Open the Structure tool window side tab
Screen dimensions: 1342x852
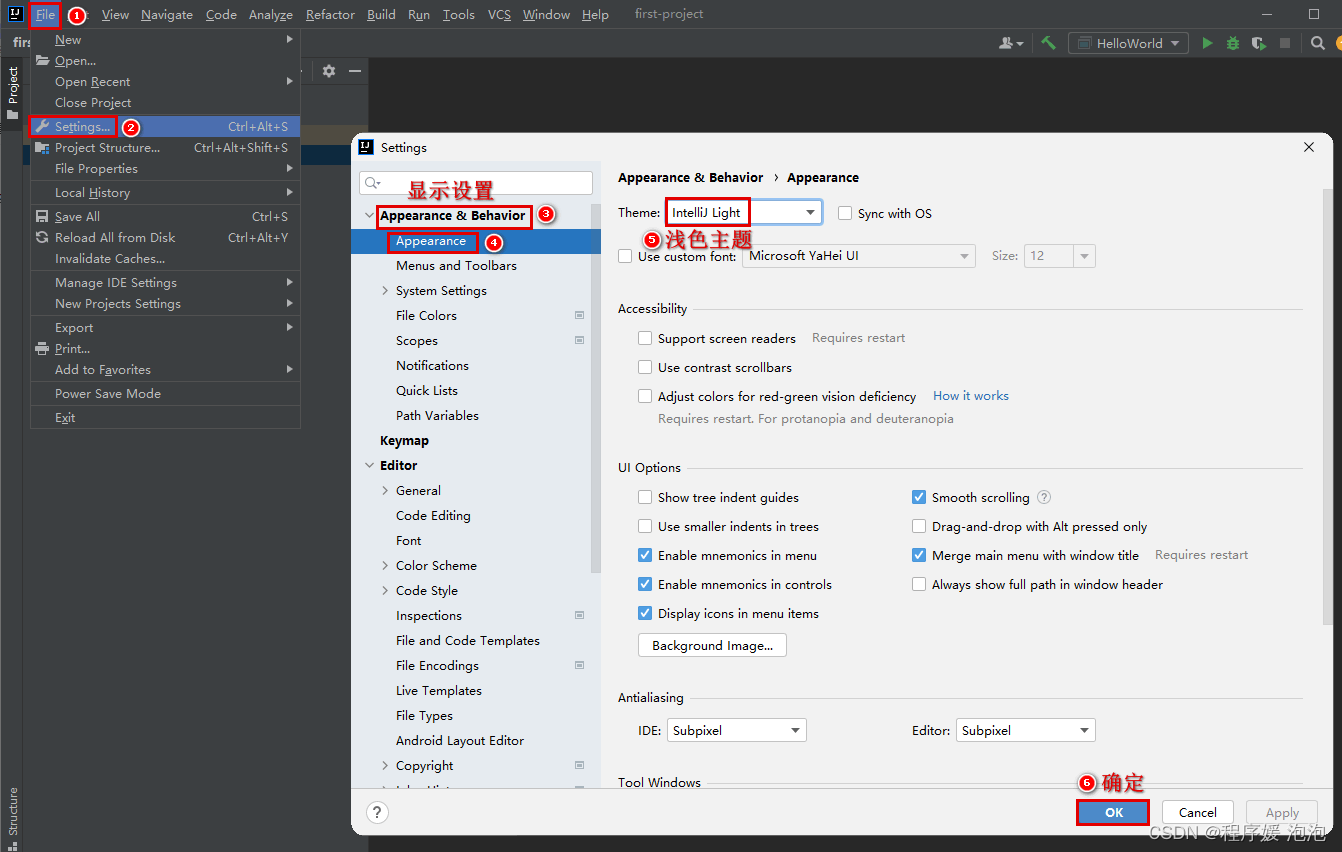click(x=12, y=811)
